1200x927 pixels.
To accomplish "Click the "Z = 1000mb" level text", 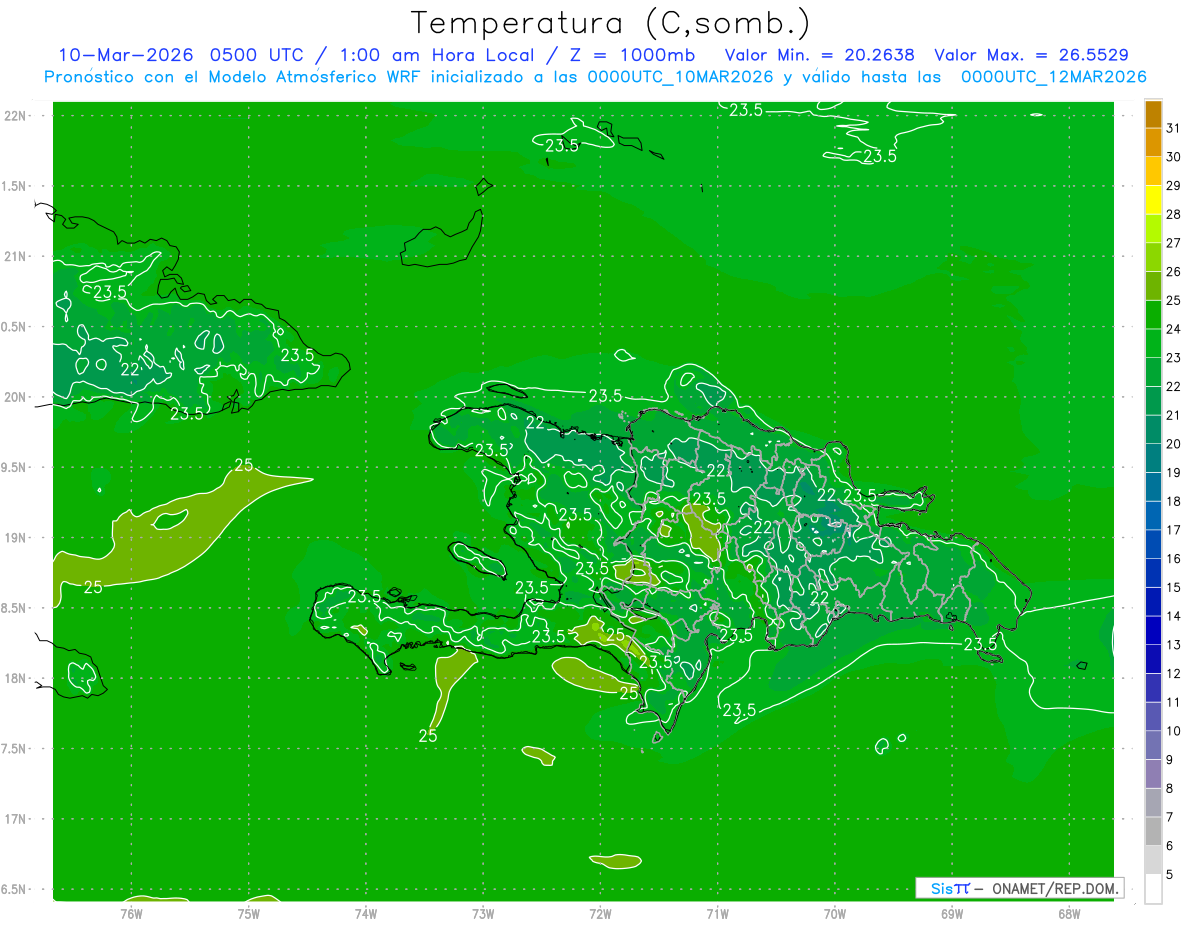I will 633,55.
